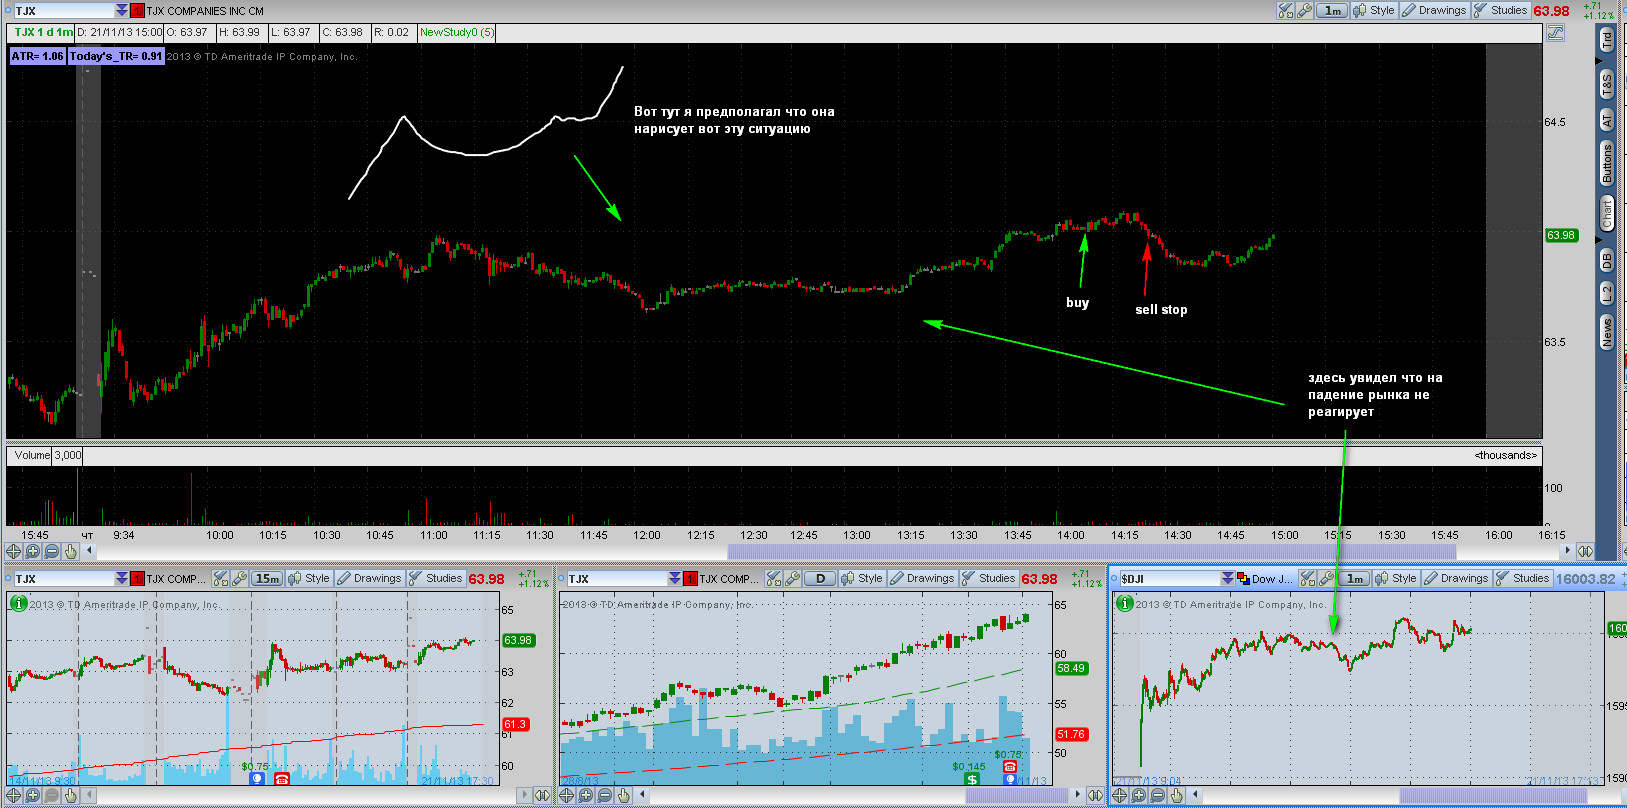This screenshot has height=808, width=1627.
Task: Open the News sidebar tab
Action: pos(1607,332)
